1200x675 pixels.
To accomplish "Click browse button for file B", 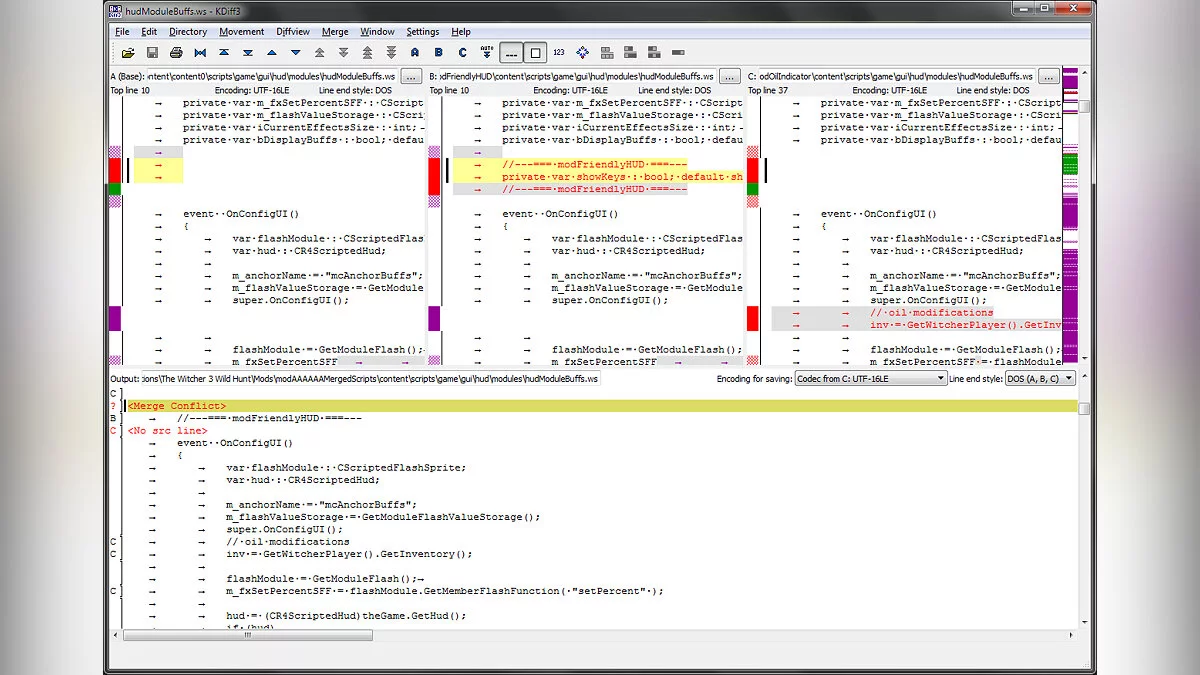I will click(x=730, y=76).
